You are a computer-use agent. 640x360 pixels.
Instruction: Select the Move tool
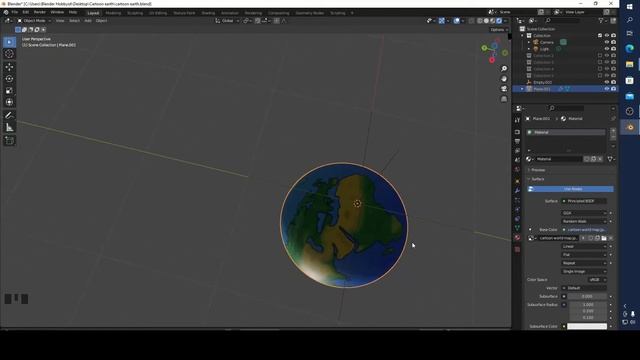(9, 67)
